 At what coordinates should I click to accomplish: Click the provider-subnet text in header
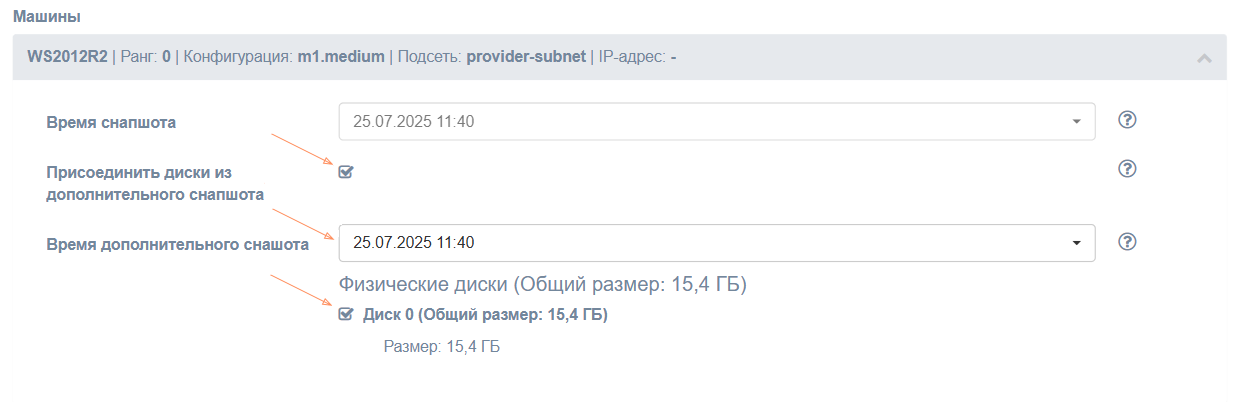528,57
